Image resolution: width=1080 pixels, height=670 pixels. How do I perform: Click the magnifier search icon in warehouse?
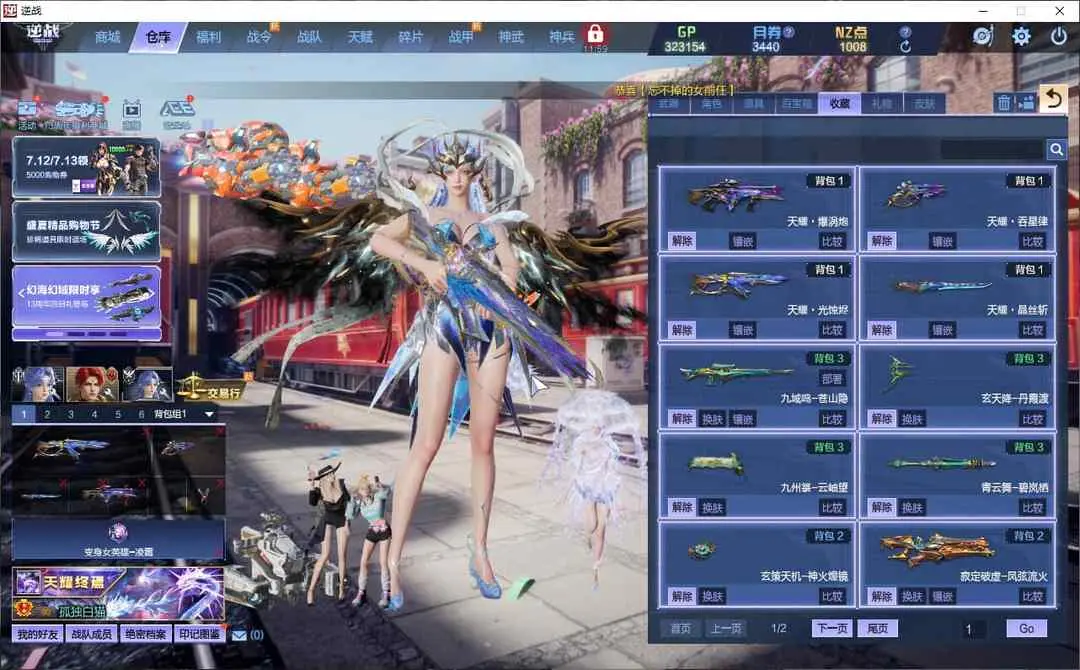coord(1056,150)
